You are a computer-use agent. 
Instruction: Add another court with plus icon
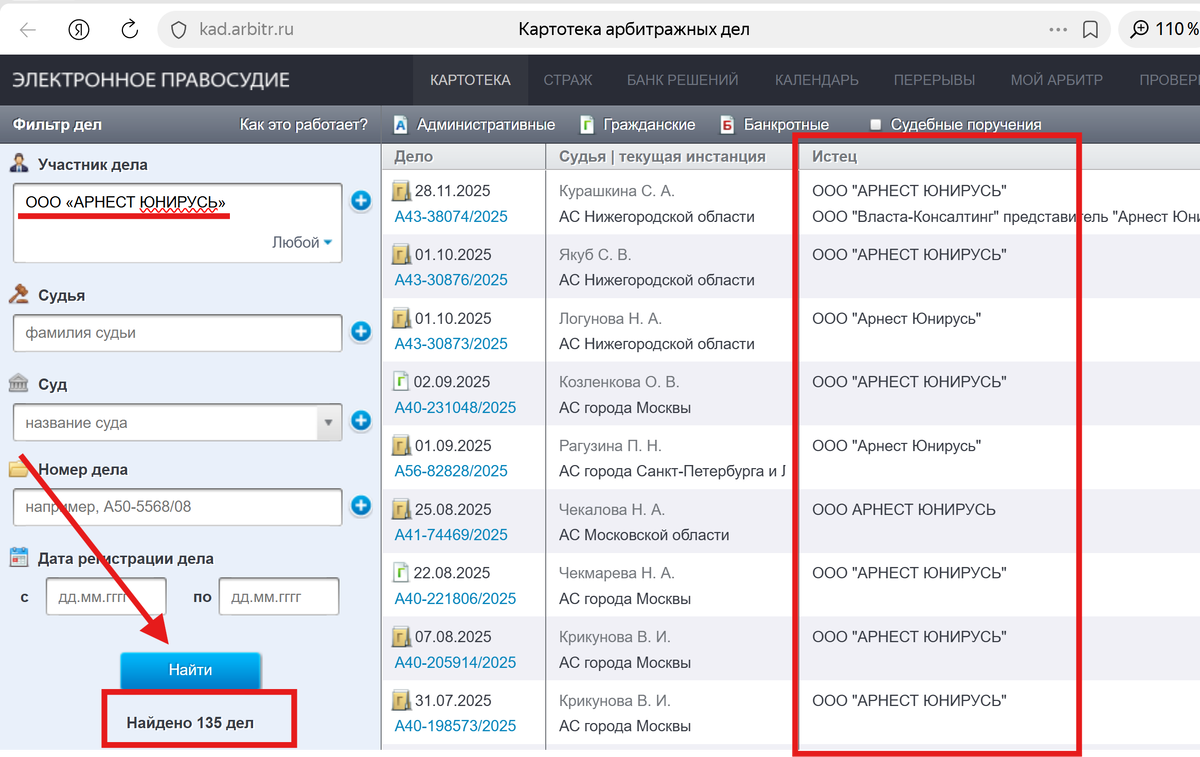(x=361, y=421)
